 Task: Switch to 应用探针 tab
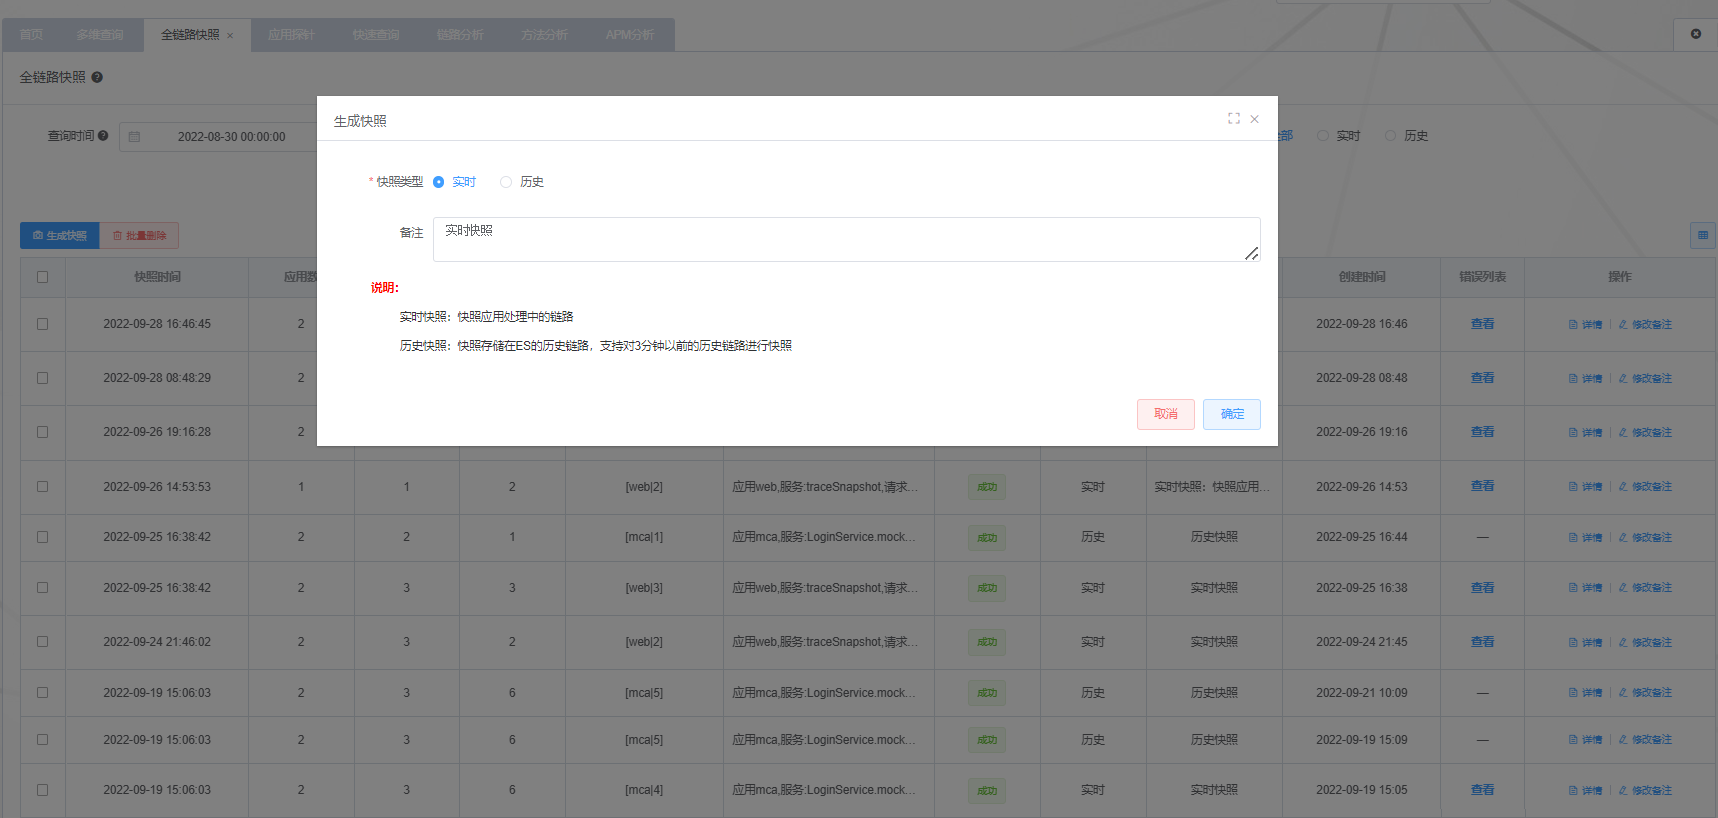[291, 35]
